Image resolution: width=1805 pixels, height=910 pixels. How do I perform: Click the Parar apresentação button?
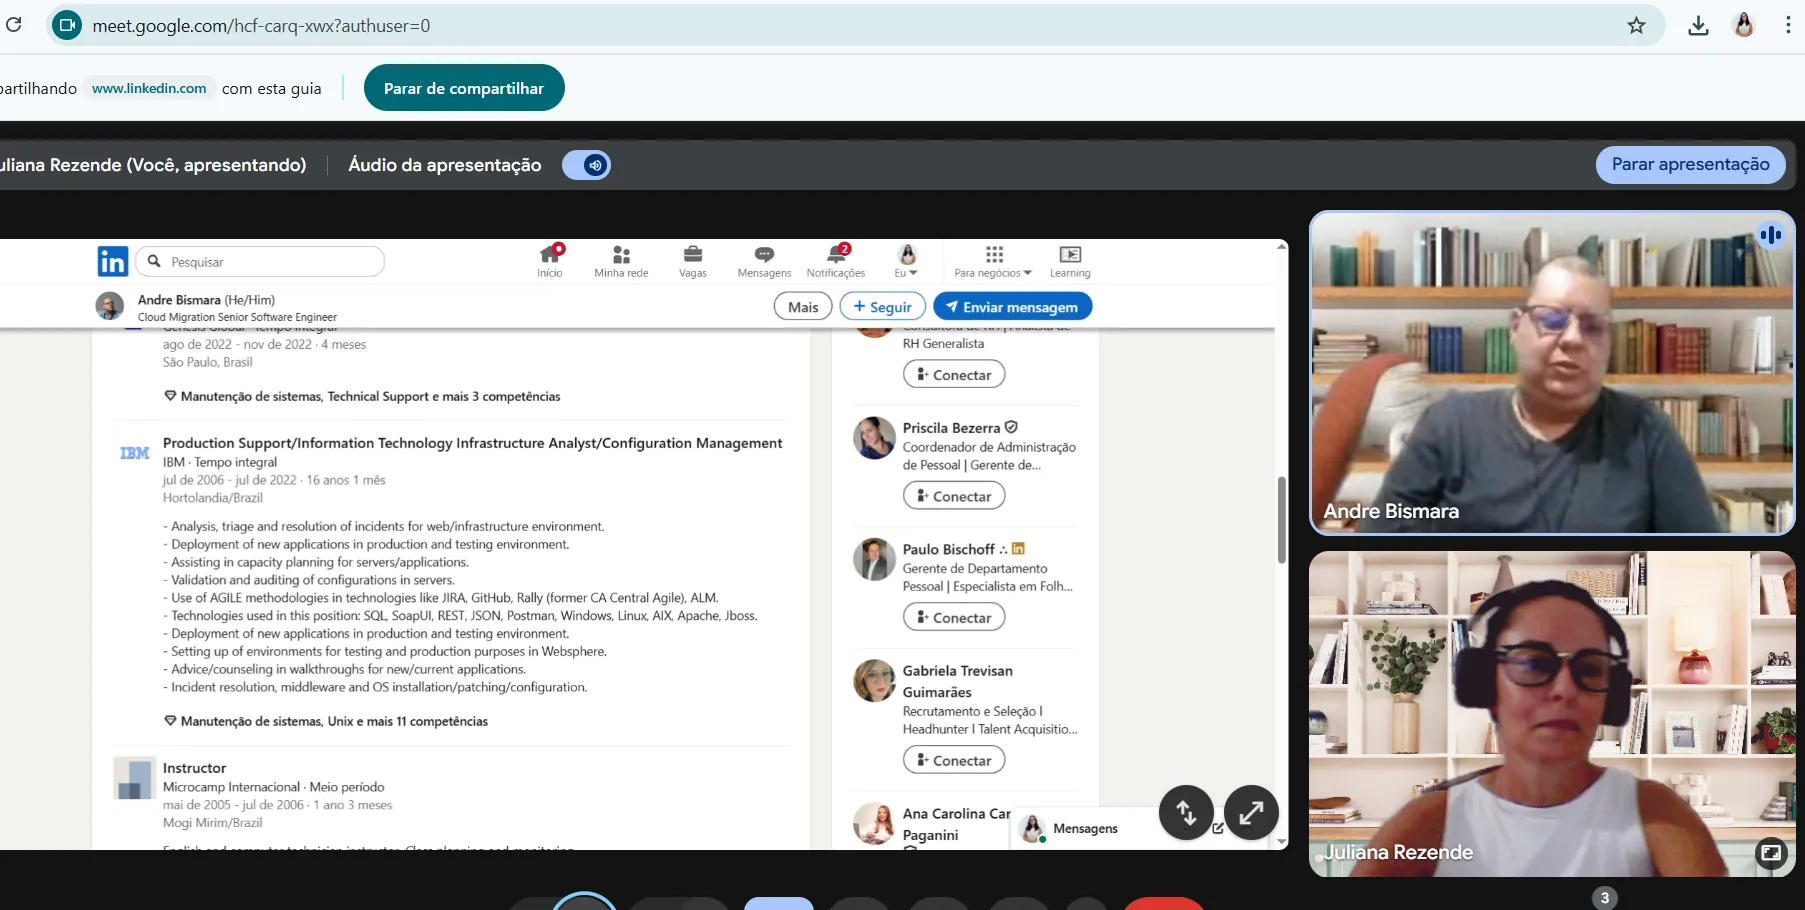1690,164
